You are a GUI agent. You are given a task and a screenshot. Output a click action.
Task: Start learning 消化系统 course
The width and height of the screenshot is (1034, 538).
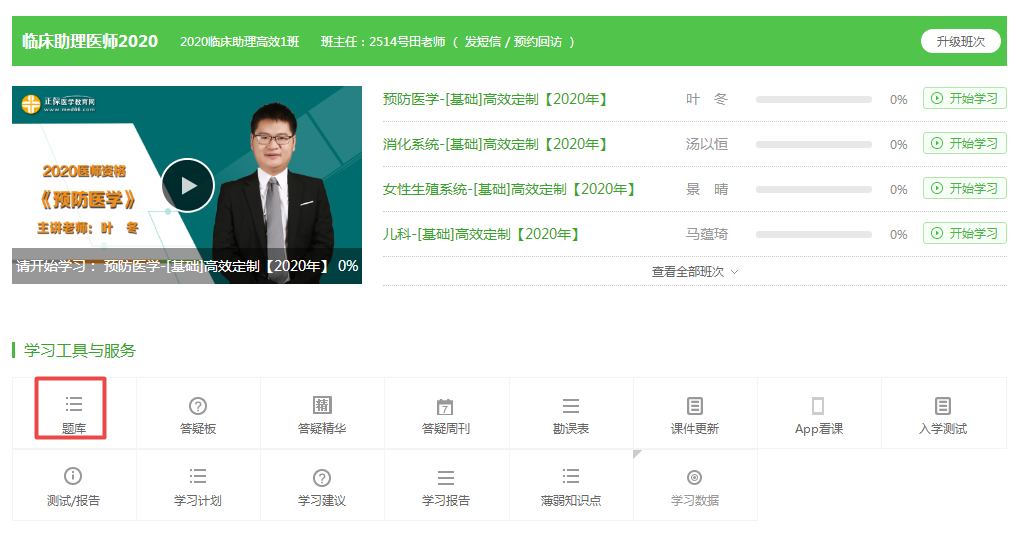click(x=964, y=143)
